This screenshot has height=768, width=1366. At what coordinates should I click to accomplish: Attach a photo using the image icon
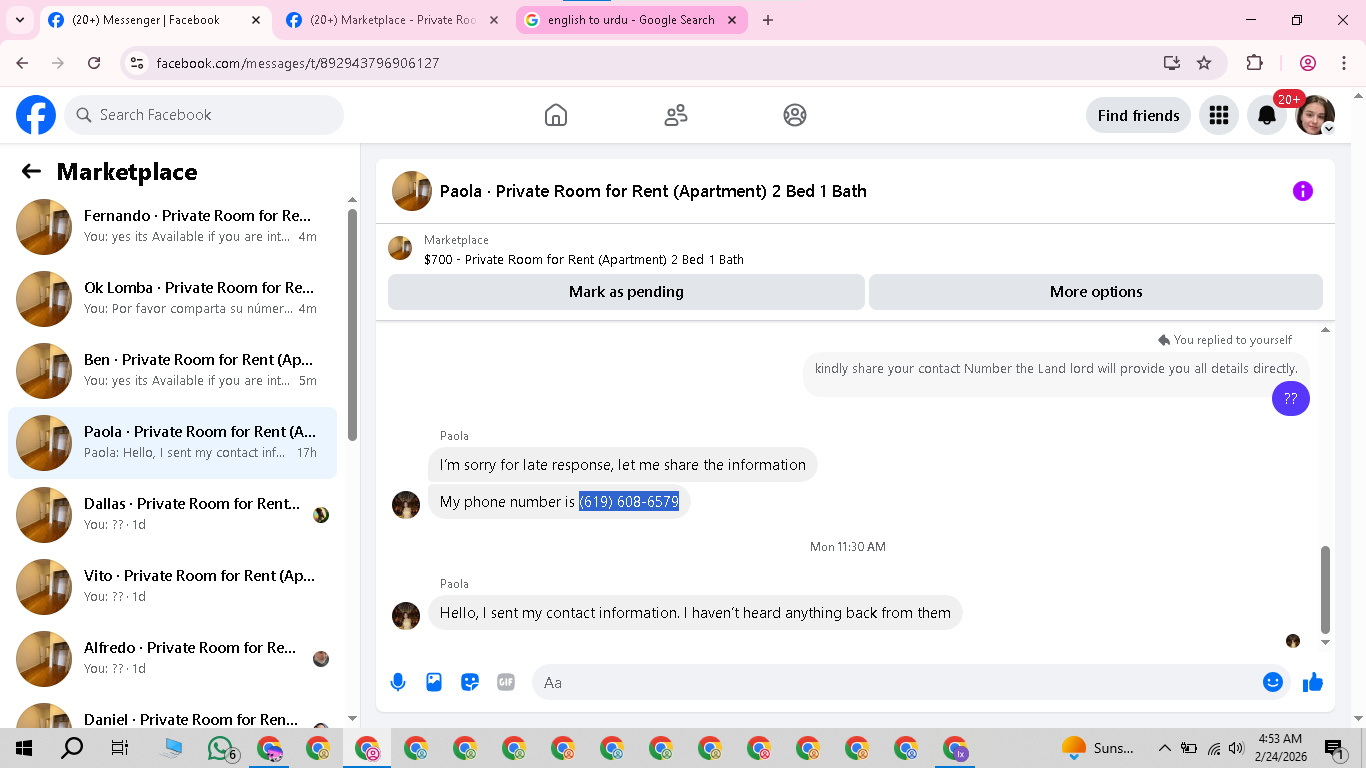434,682
